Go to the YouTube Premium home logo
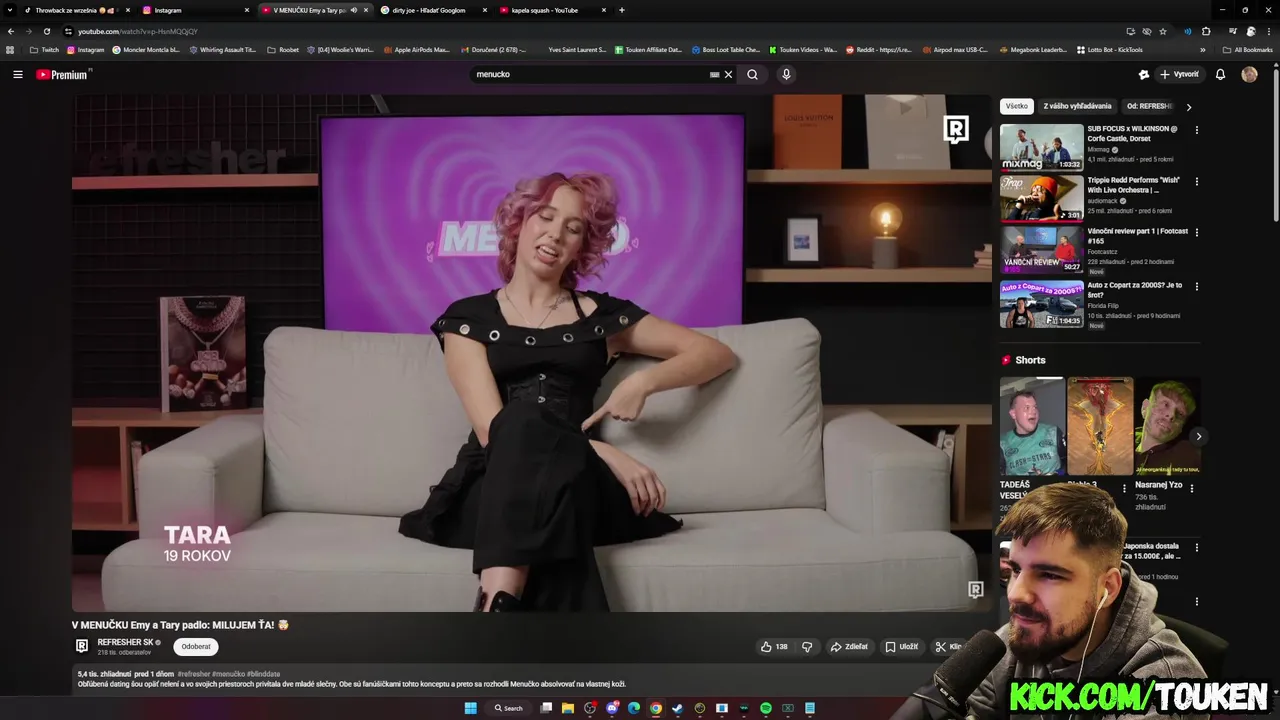 [64, 74]
